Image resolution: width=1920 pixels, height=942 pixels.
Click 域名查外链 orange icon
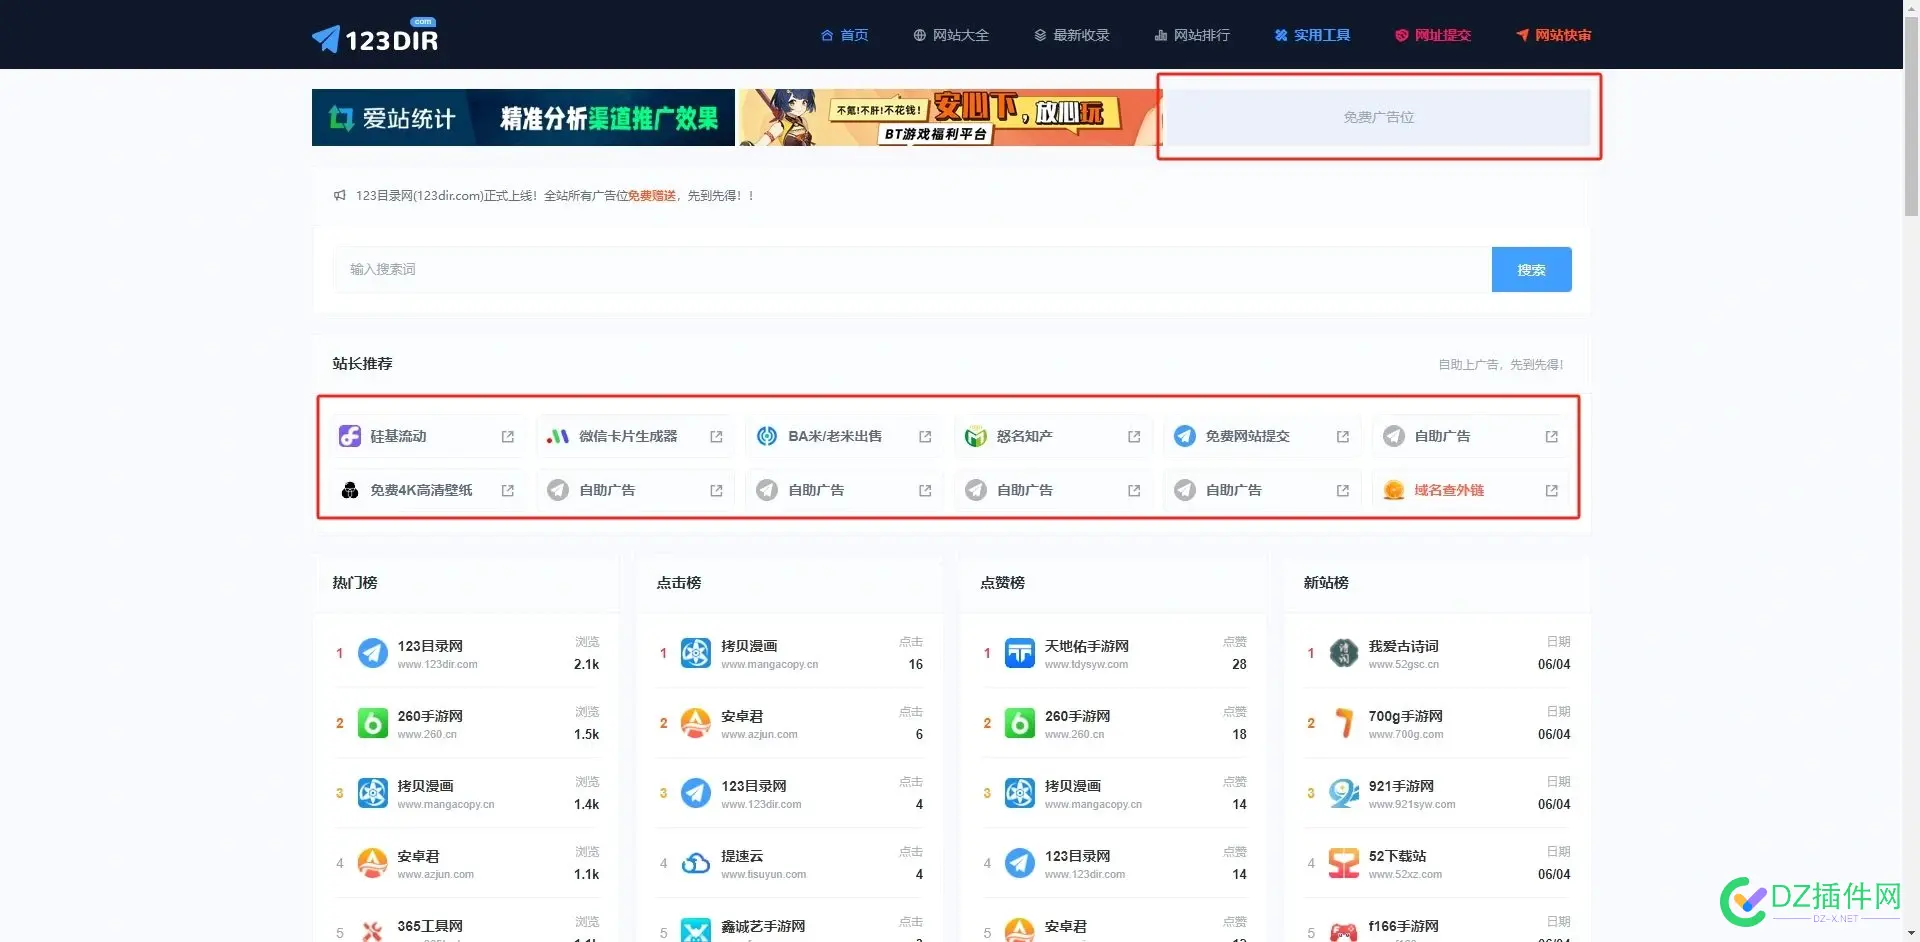coord(1393,491)
